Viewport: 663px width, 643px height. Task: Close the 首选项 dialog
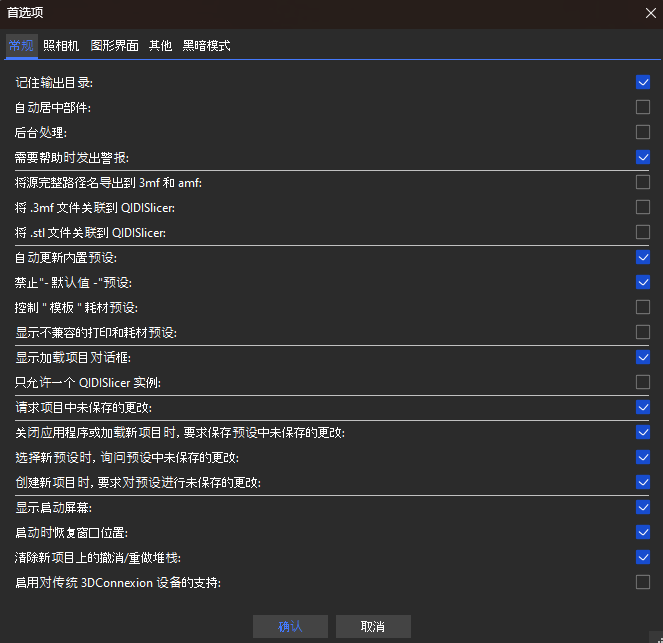click(650, 13)
